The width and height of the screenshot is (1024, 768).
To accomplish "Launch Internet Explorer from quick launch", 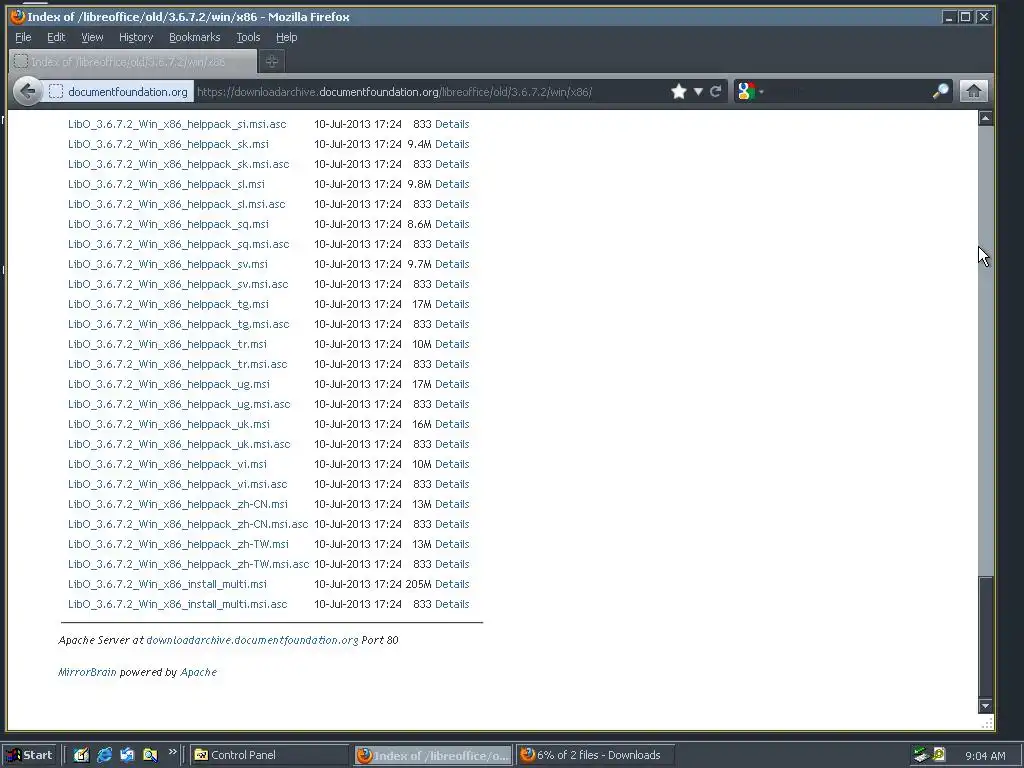I will (104, 755).
